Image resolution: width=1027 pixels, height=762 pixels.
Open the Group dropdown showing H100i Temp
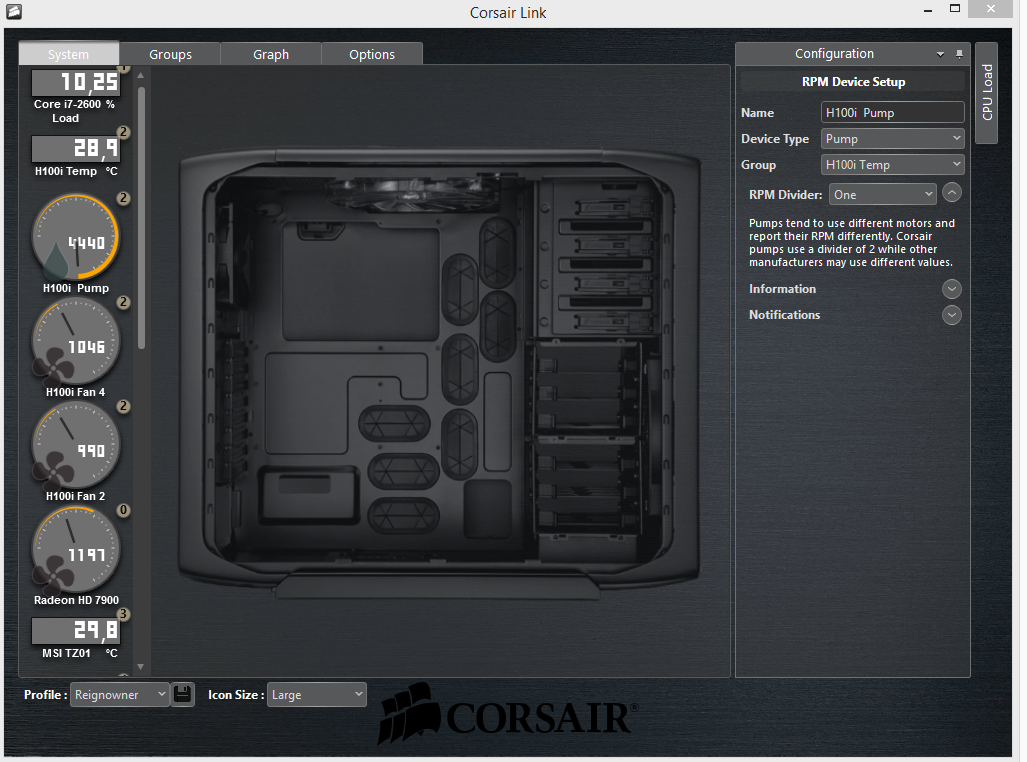(892, 165)
